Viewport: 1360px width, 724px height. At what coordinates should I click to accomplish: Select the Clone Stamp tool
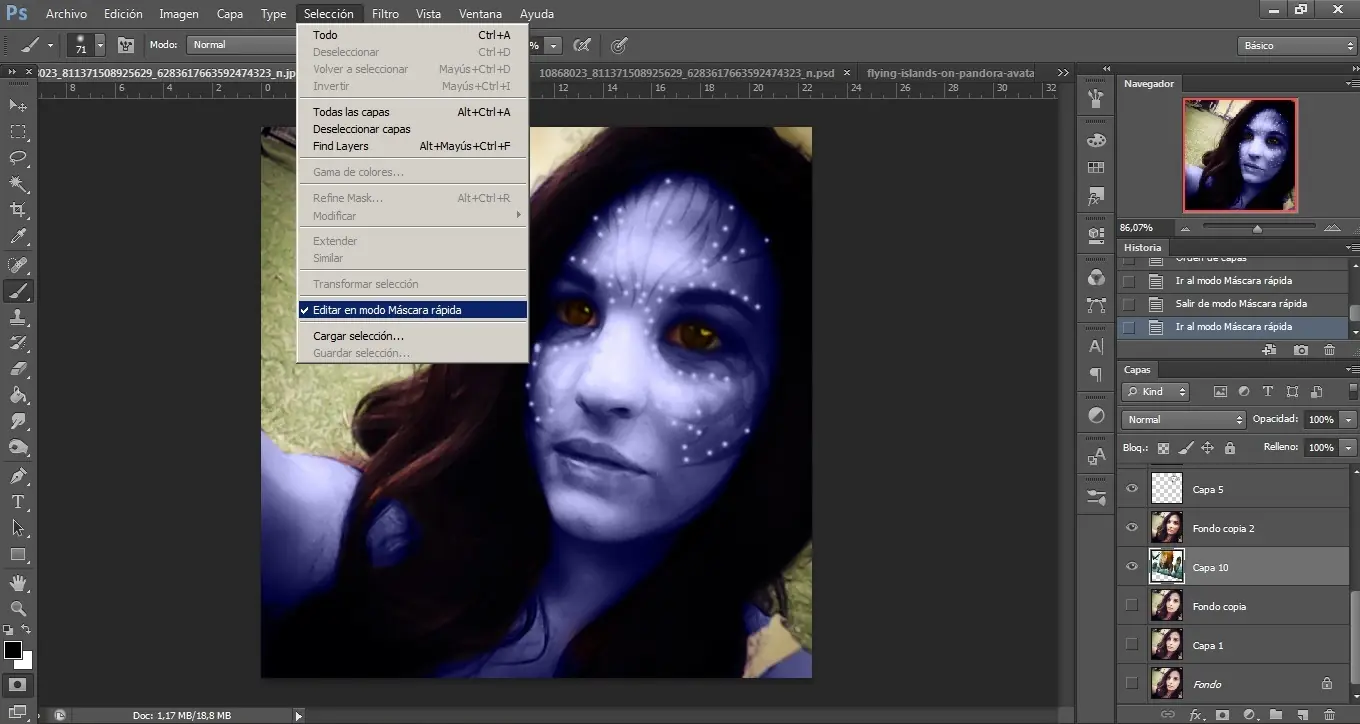[x=18, y=317]
